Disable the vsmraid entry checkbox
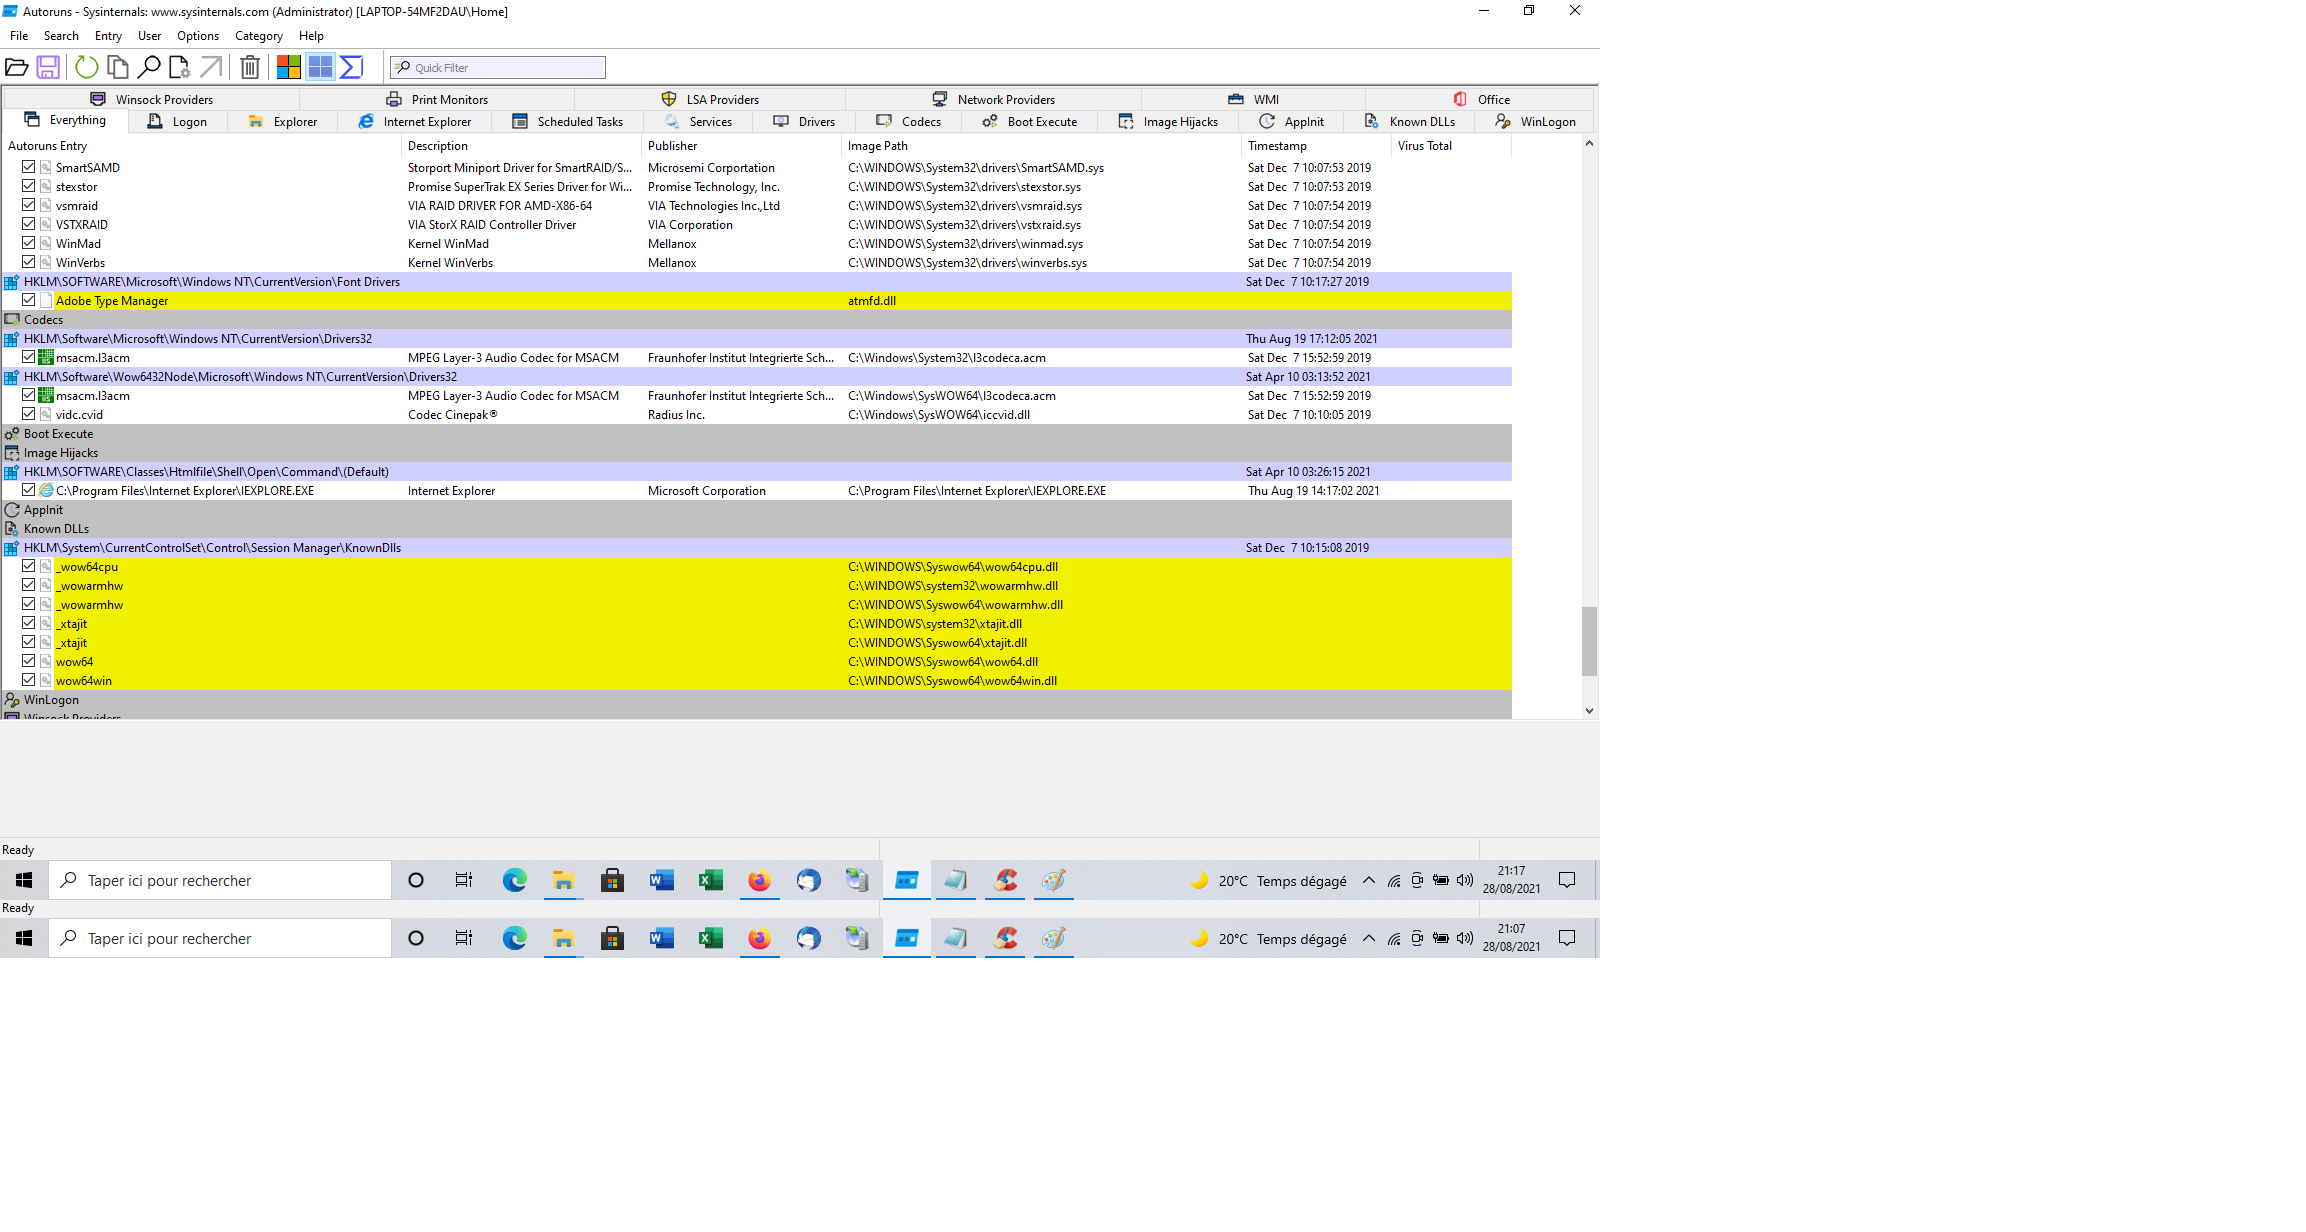Image resolution: width=2306 pixels, height=1232 pixels. 29,205
